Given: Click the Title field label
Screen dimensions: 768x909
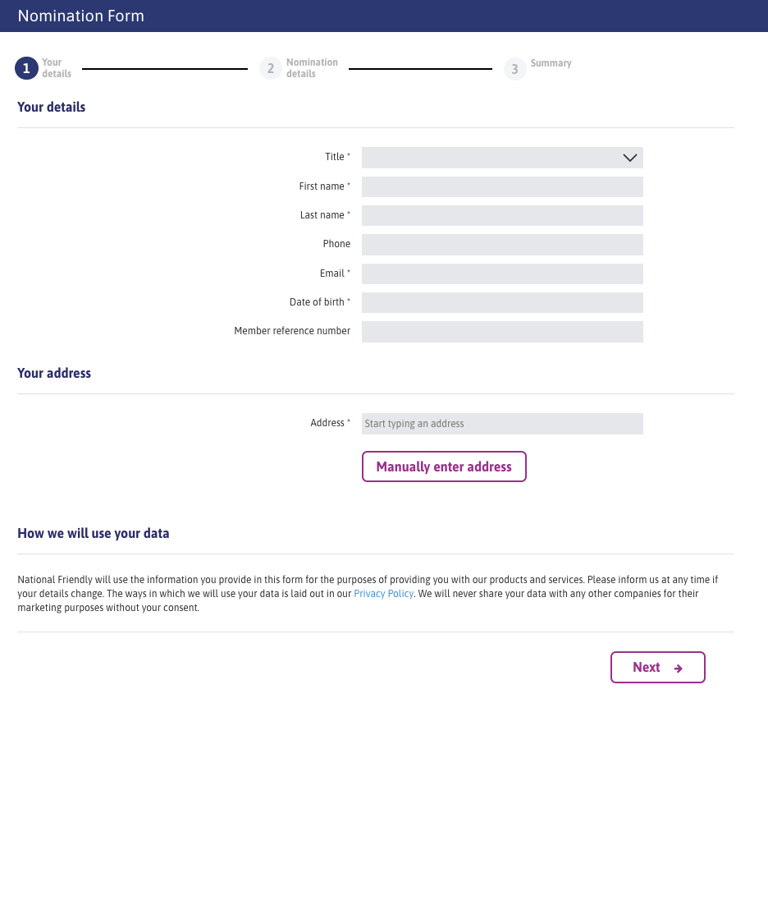Looking at the screenshot, I should click(336, 157).
